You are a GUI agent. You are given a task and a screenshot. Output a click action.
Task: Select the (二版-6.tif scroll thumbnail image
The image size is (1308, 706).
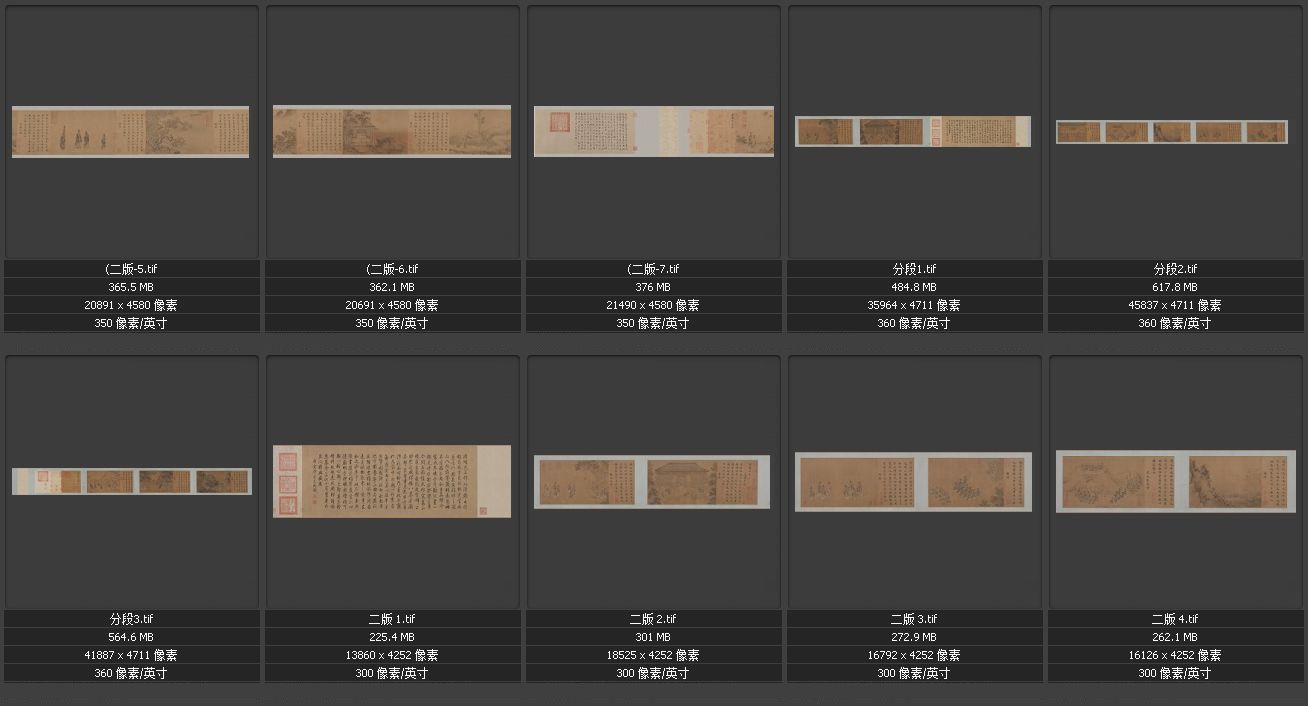click(392, 132)
